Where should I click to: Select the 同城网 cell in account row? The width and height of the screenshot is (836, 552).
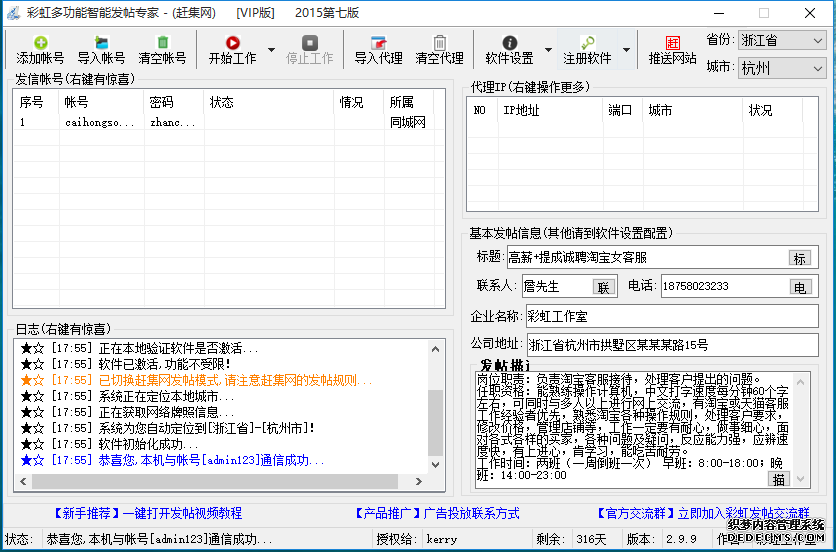click(x=408, y=123)
